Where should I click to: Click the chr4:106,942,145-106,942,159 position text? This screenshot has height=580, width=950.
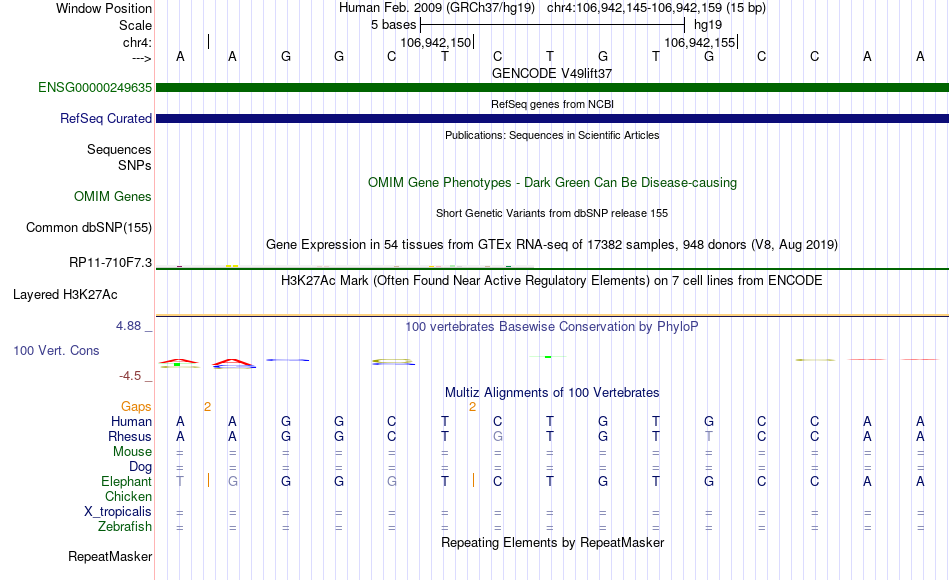click(656, 8)
